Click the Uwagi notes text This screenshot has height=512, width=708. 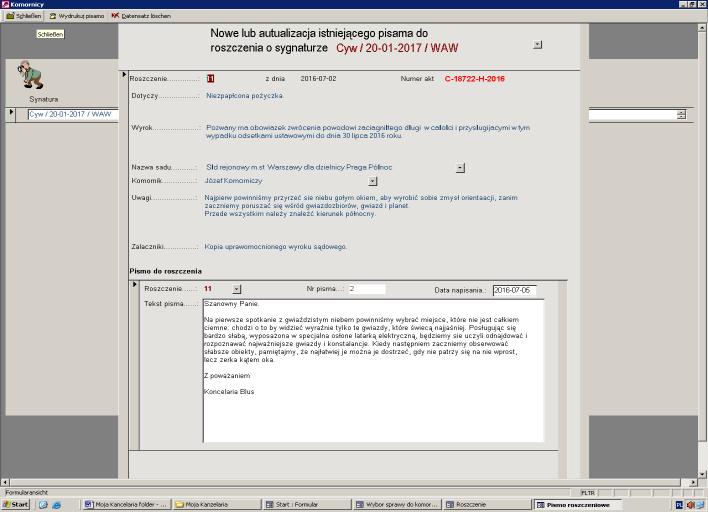tap(361, 206)
